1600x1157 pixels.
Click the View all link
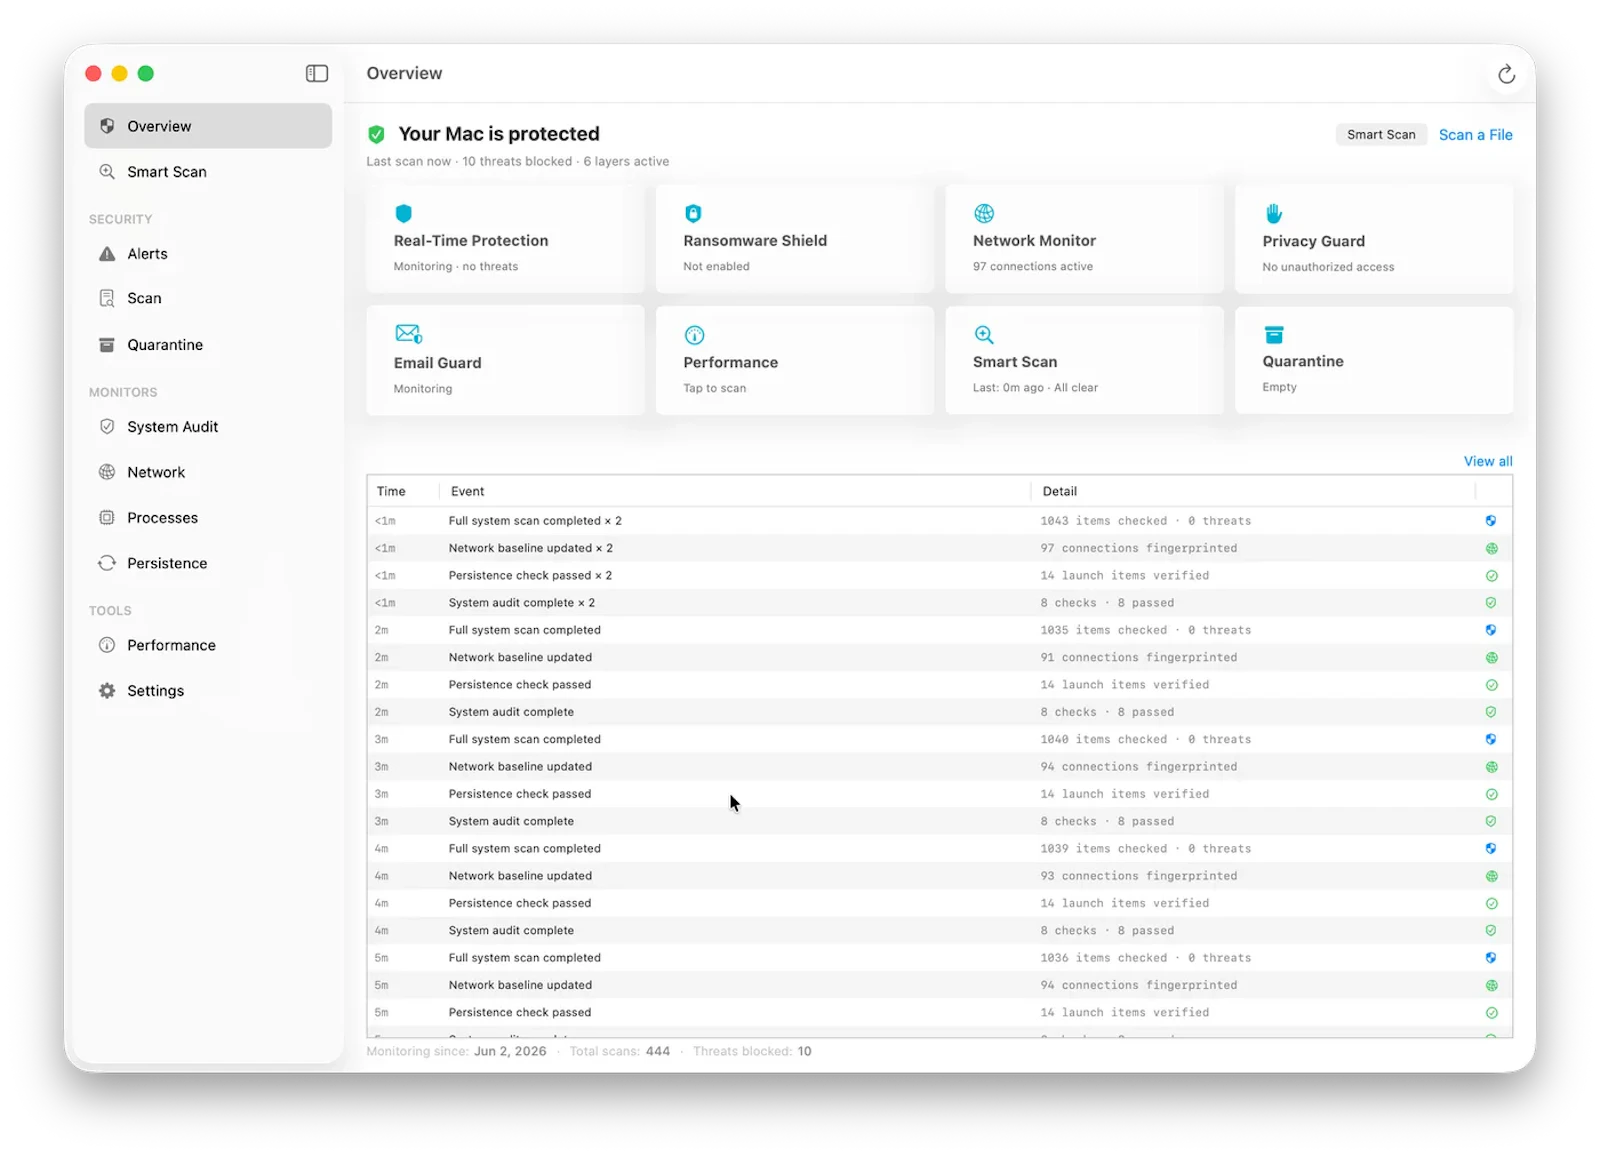click(x=1488, y=461)
